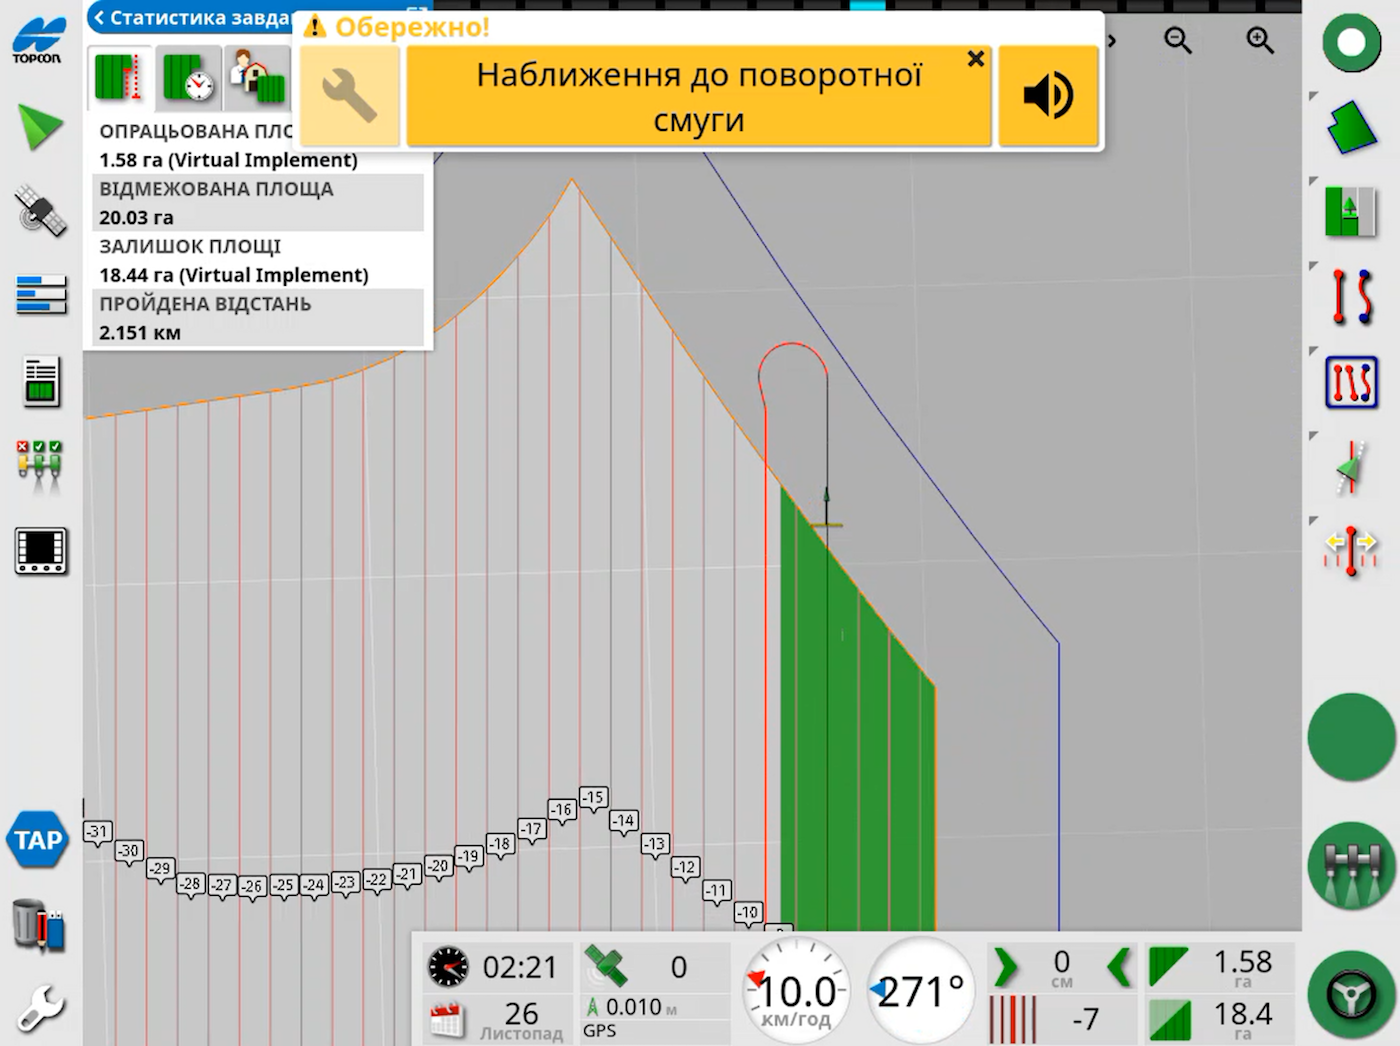Expand the headland turn pattern menu
The image size is (1400, 1046).
coord(1351,383)
